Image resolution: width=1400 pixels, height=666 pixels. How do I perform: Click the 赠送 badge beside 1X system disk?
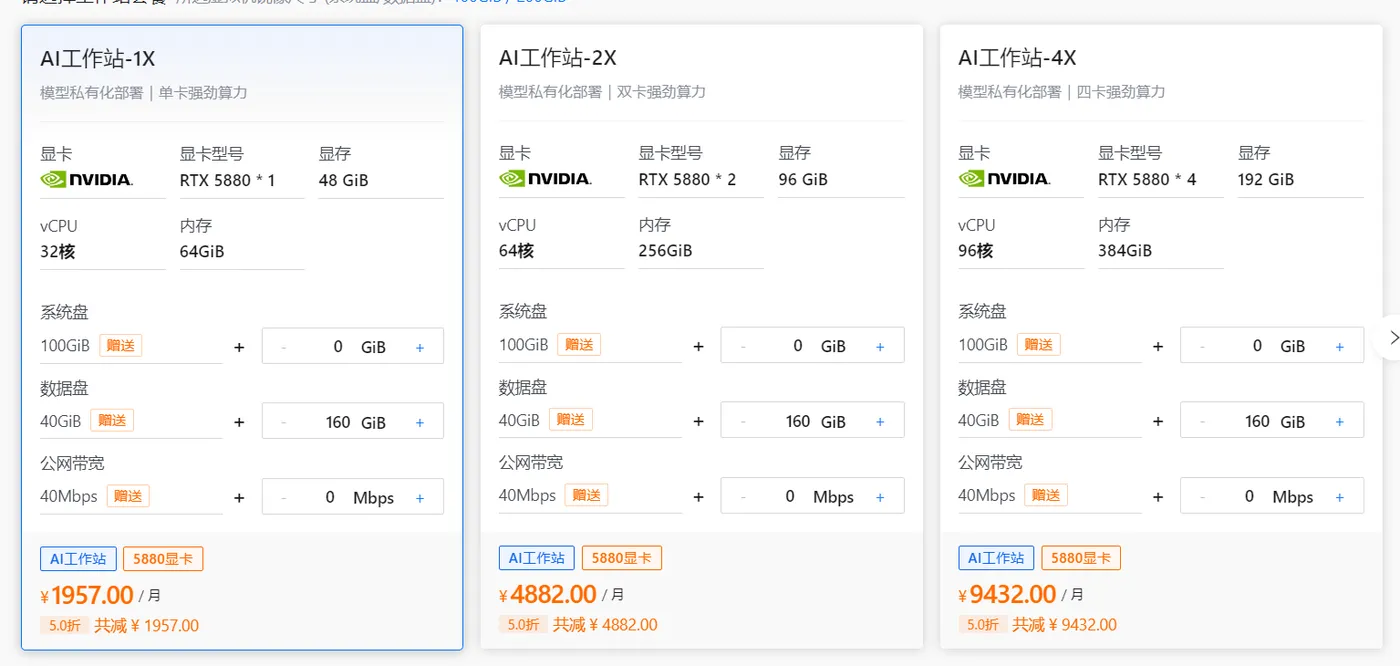pos(120,346)
